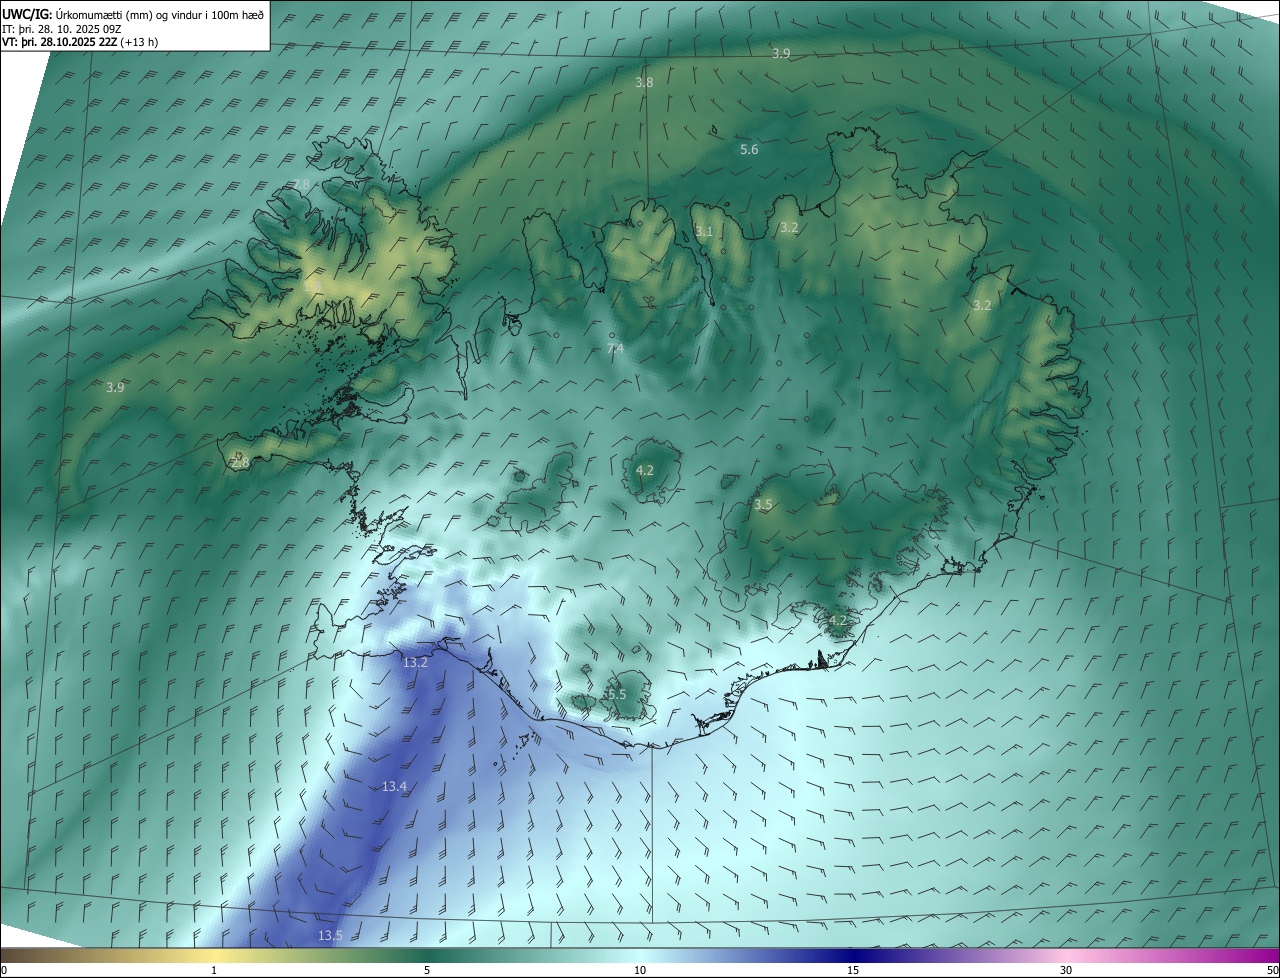
Task: Click the legend tick label '10'
Action: coord(640,971)
